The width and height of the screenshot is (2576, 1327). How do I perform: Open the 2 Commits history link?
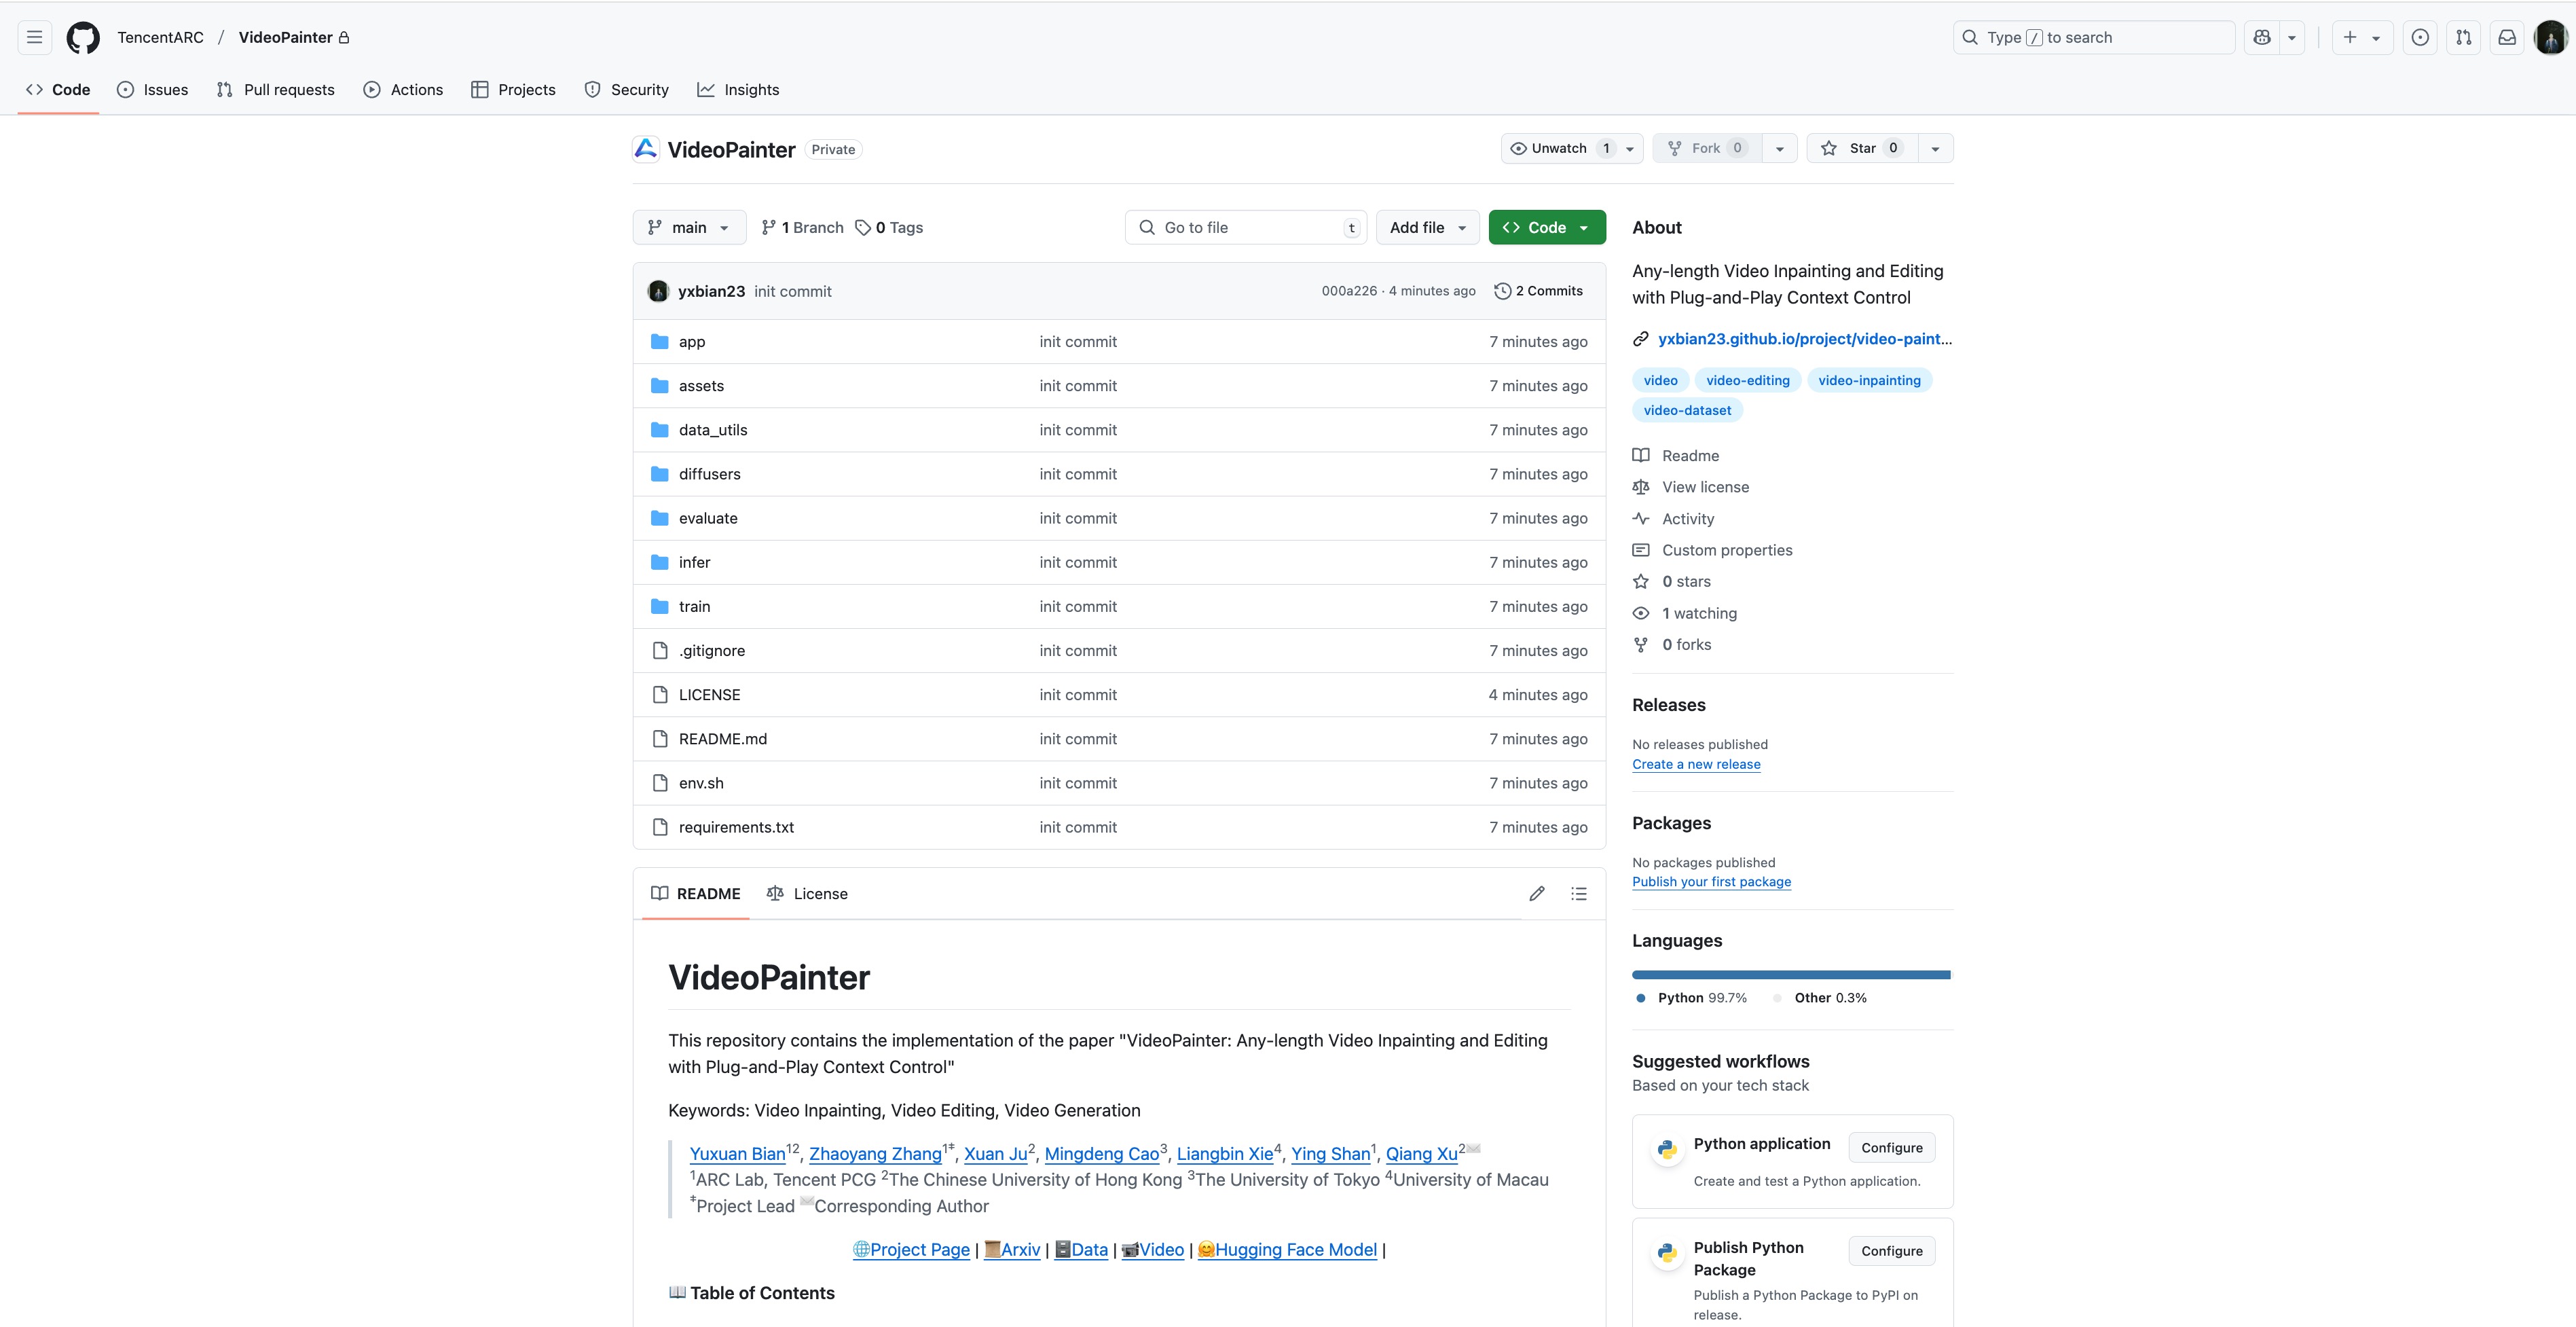click(x=1538, y=291)
